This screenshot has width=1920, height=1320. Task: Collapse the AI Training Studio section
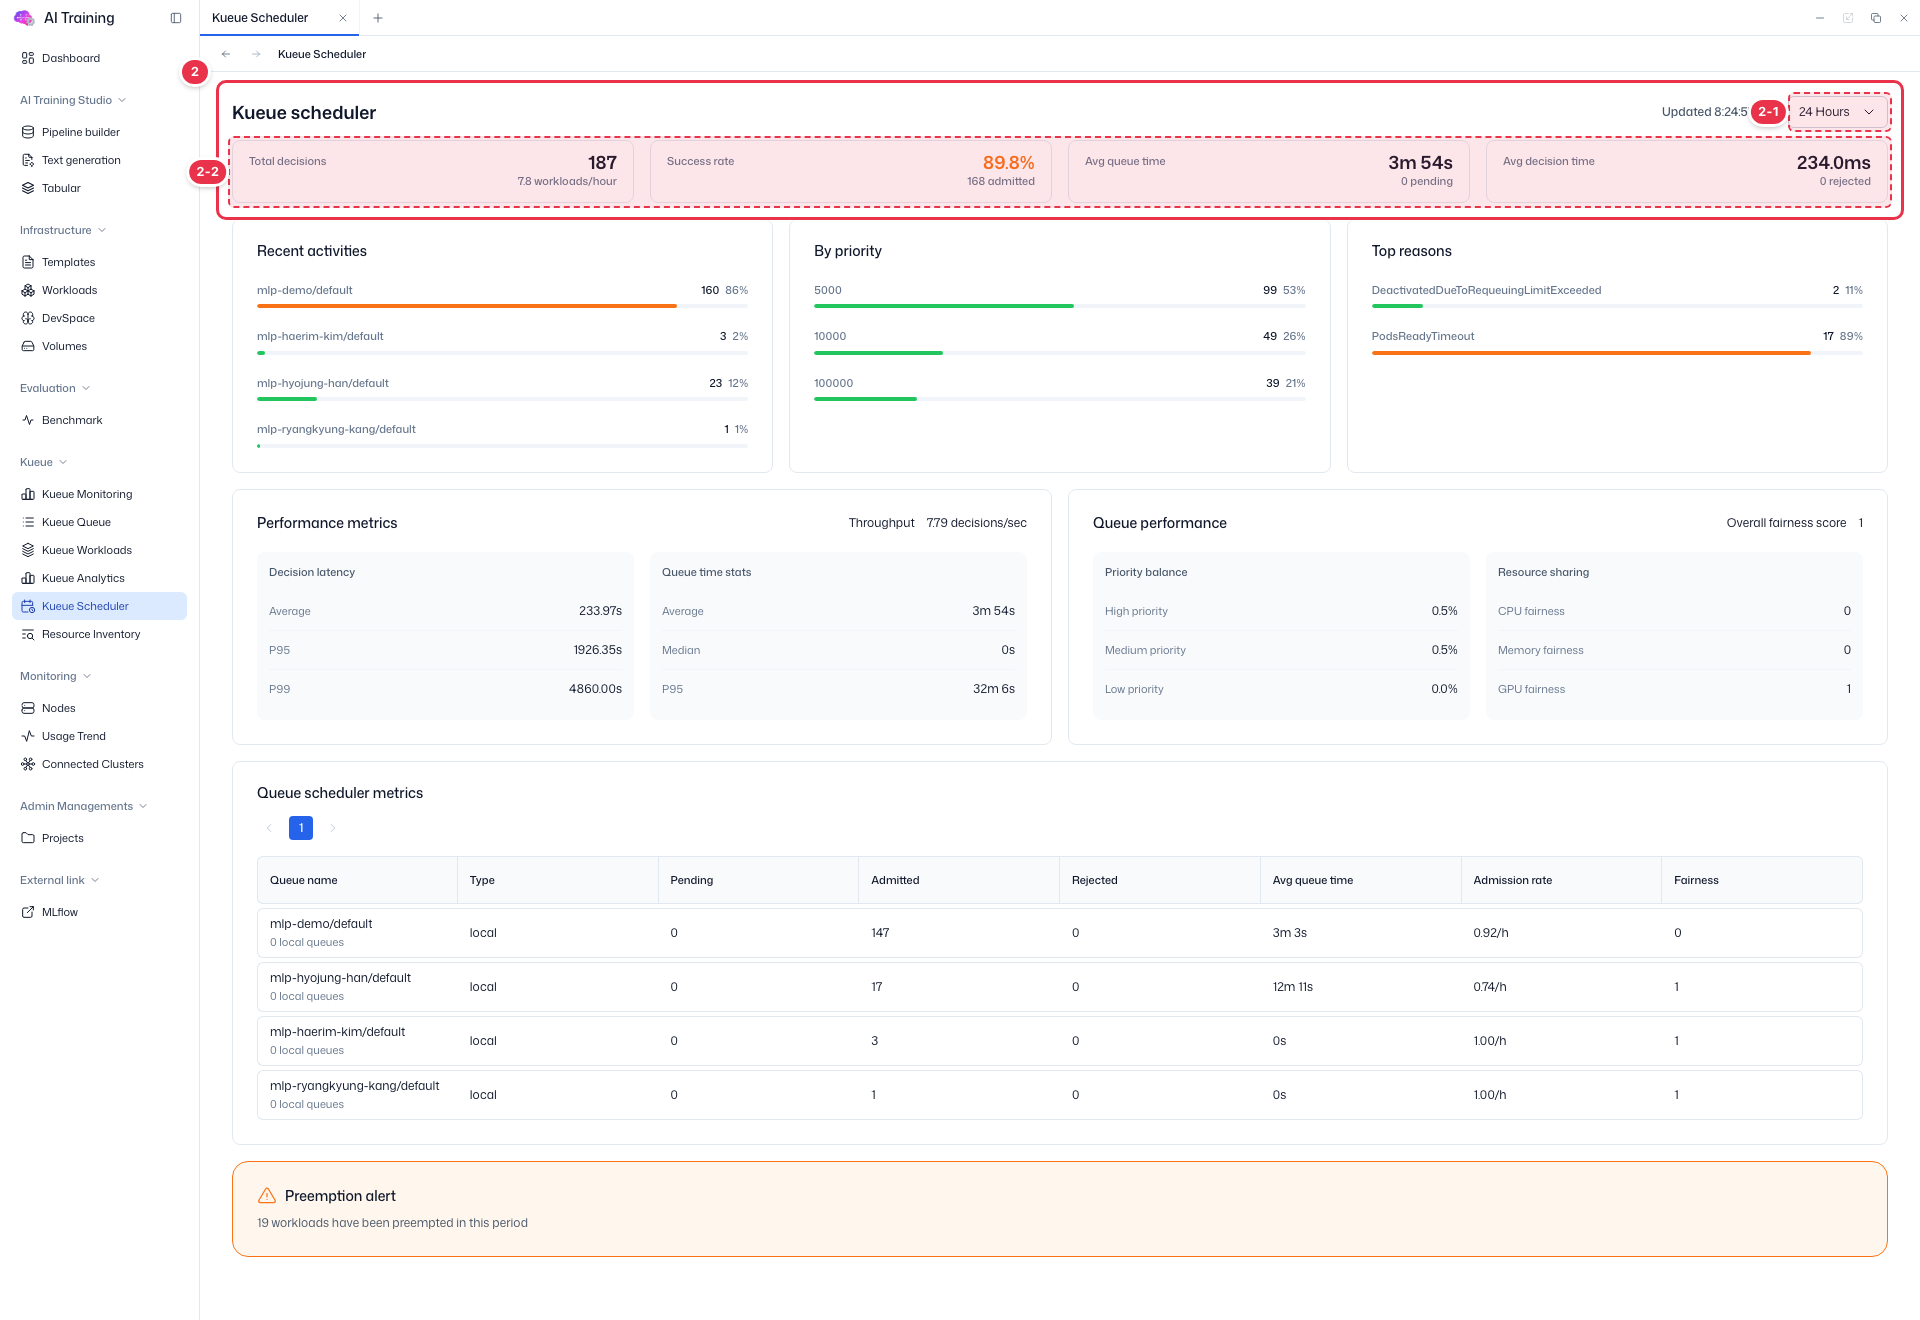coord(122,100)
